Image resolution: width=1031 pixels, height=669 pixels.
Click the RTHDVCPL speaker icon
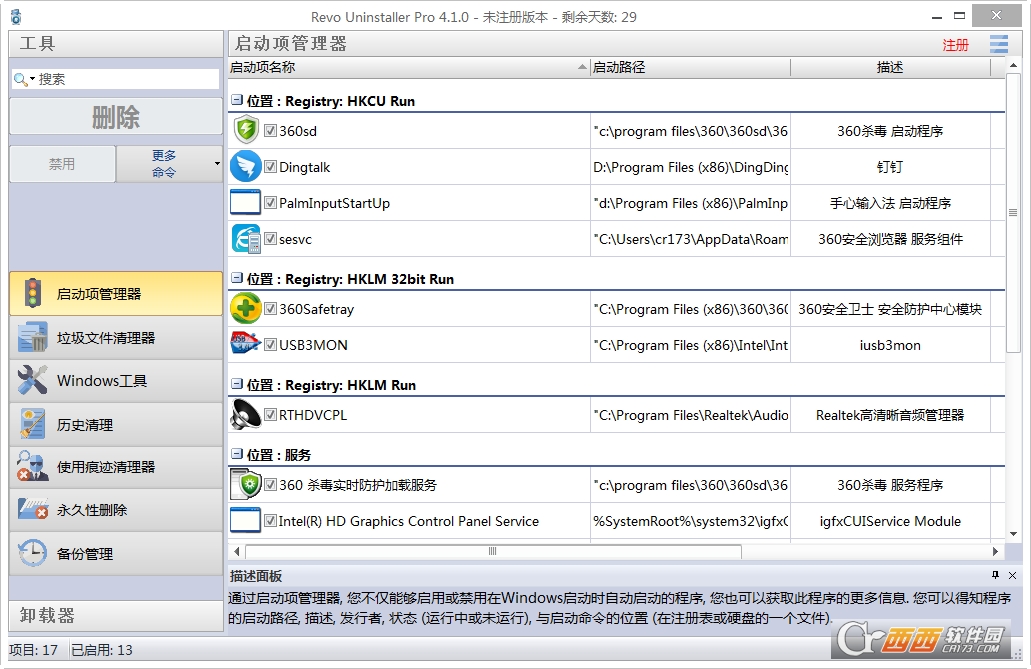click(246, 414)
